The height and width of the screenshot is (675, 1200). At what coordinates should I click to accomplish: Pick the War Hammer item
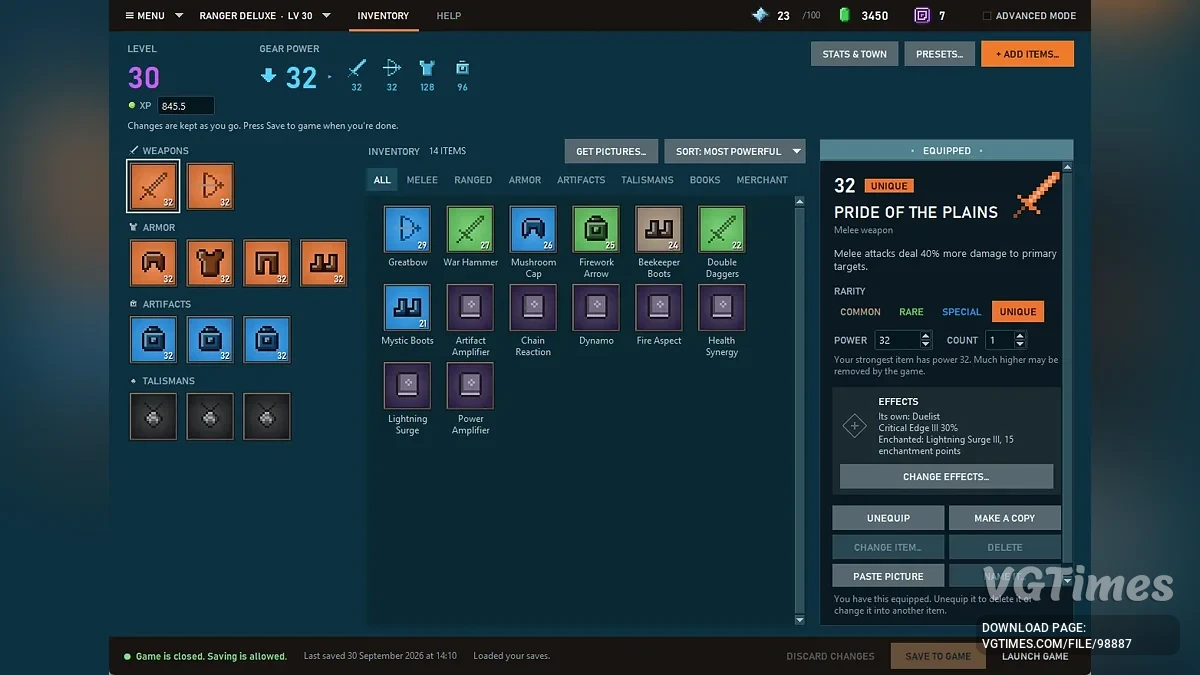click(470, 230)
